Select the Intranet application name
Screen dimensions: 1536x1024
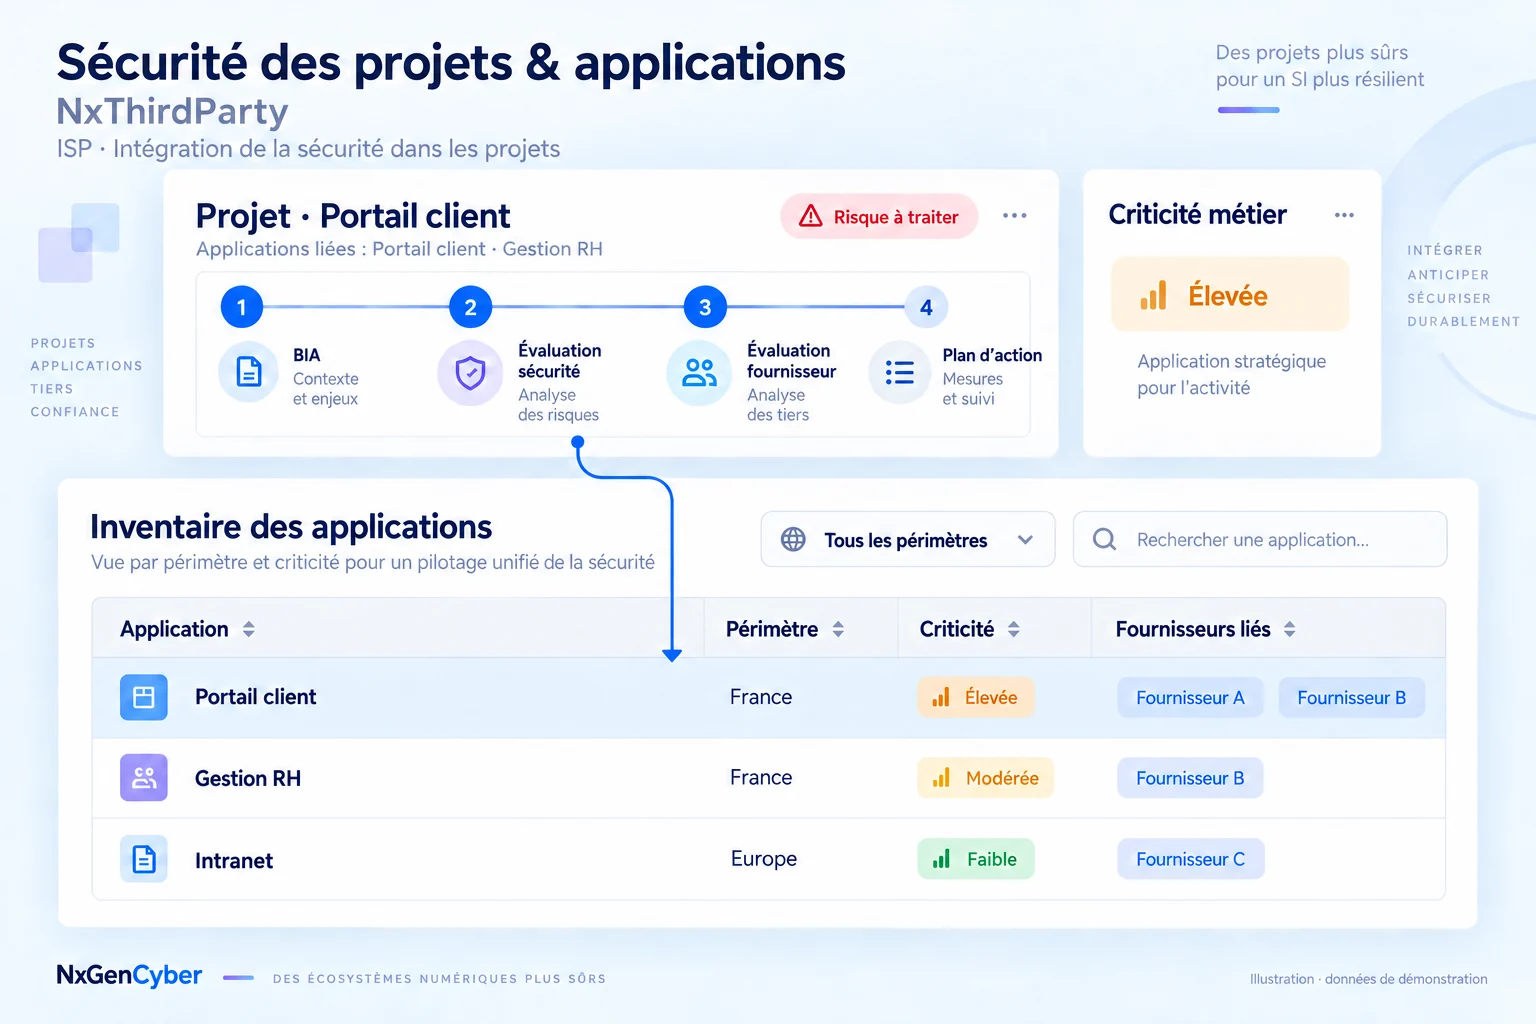[x=234, y=860]
